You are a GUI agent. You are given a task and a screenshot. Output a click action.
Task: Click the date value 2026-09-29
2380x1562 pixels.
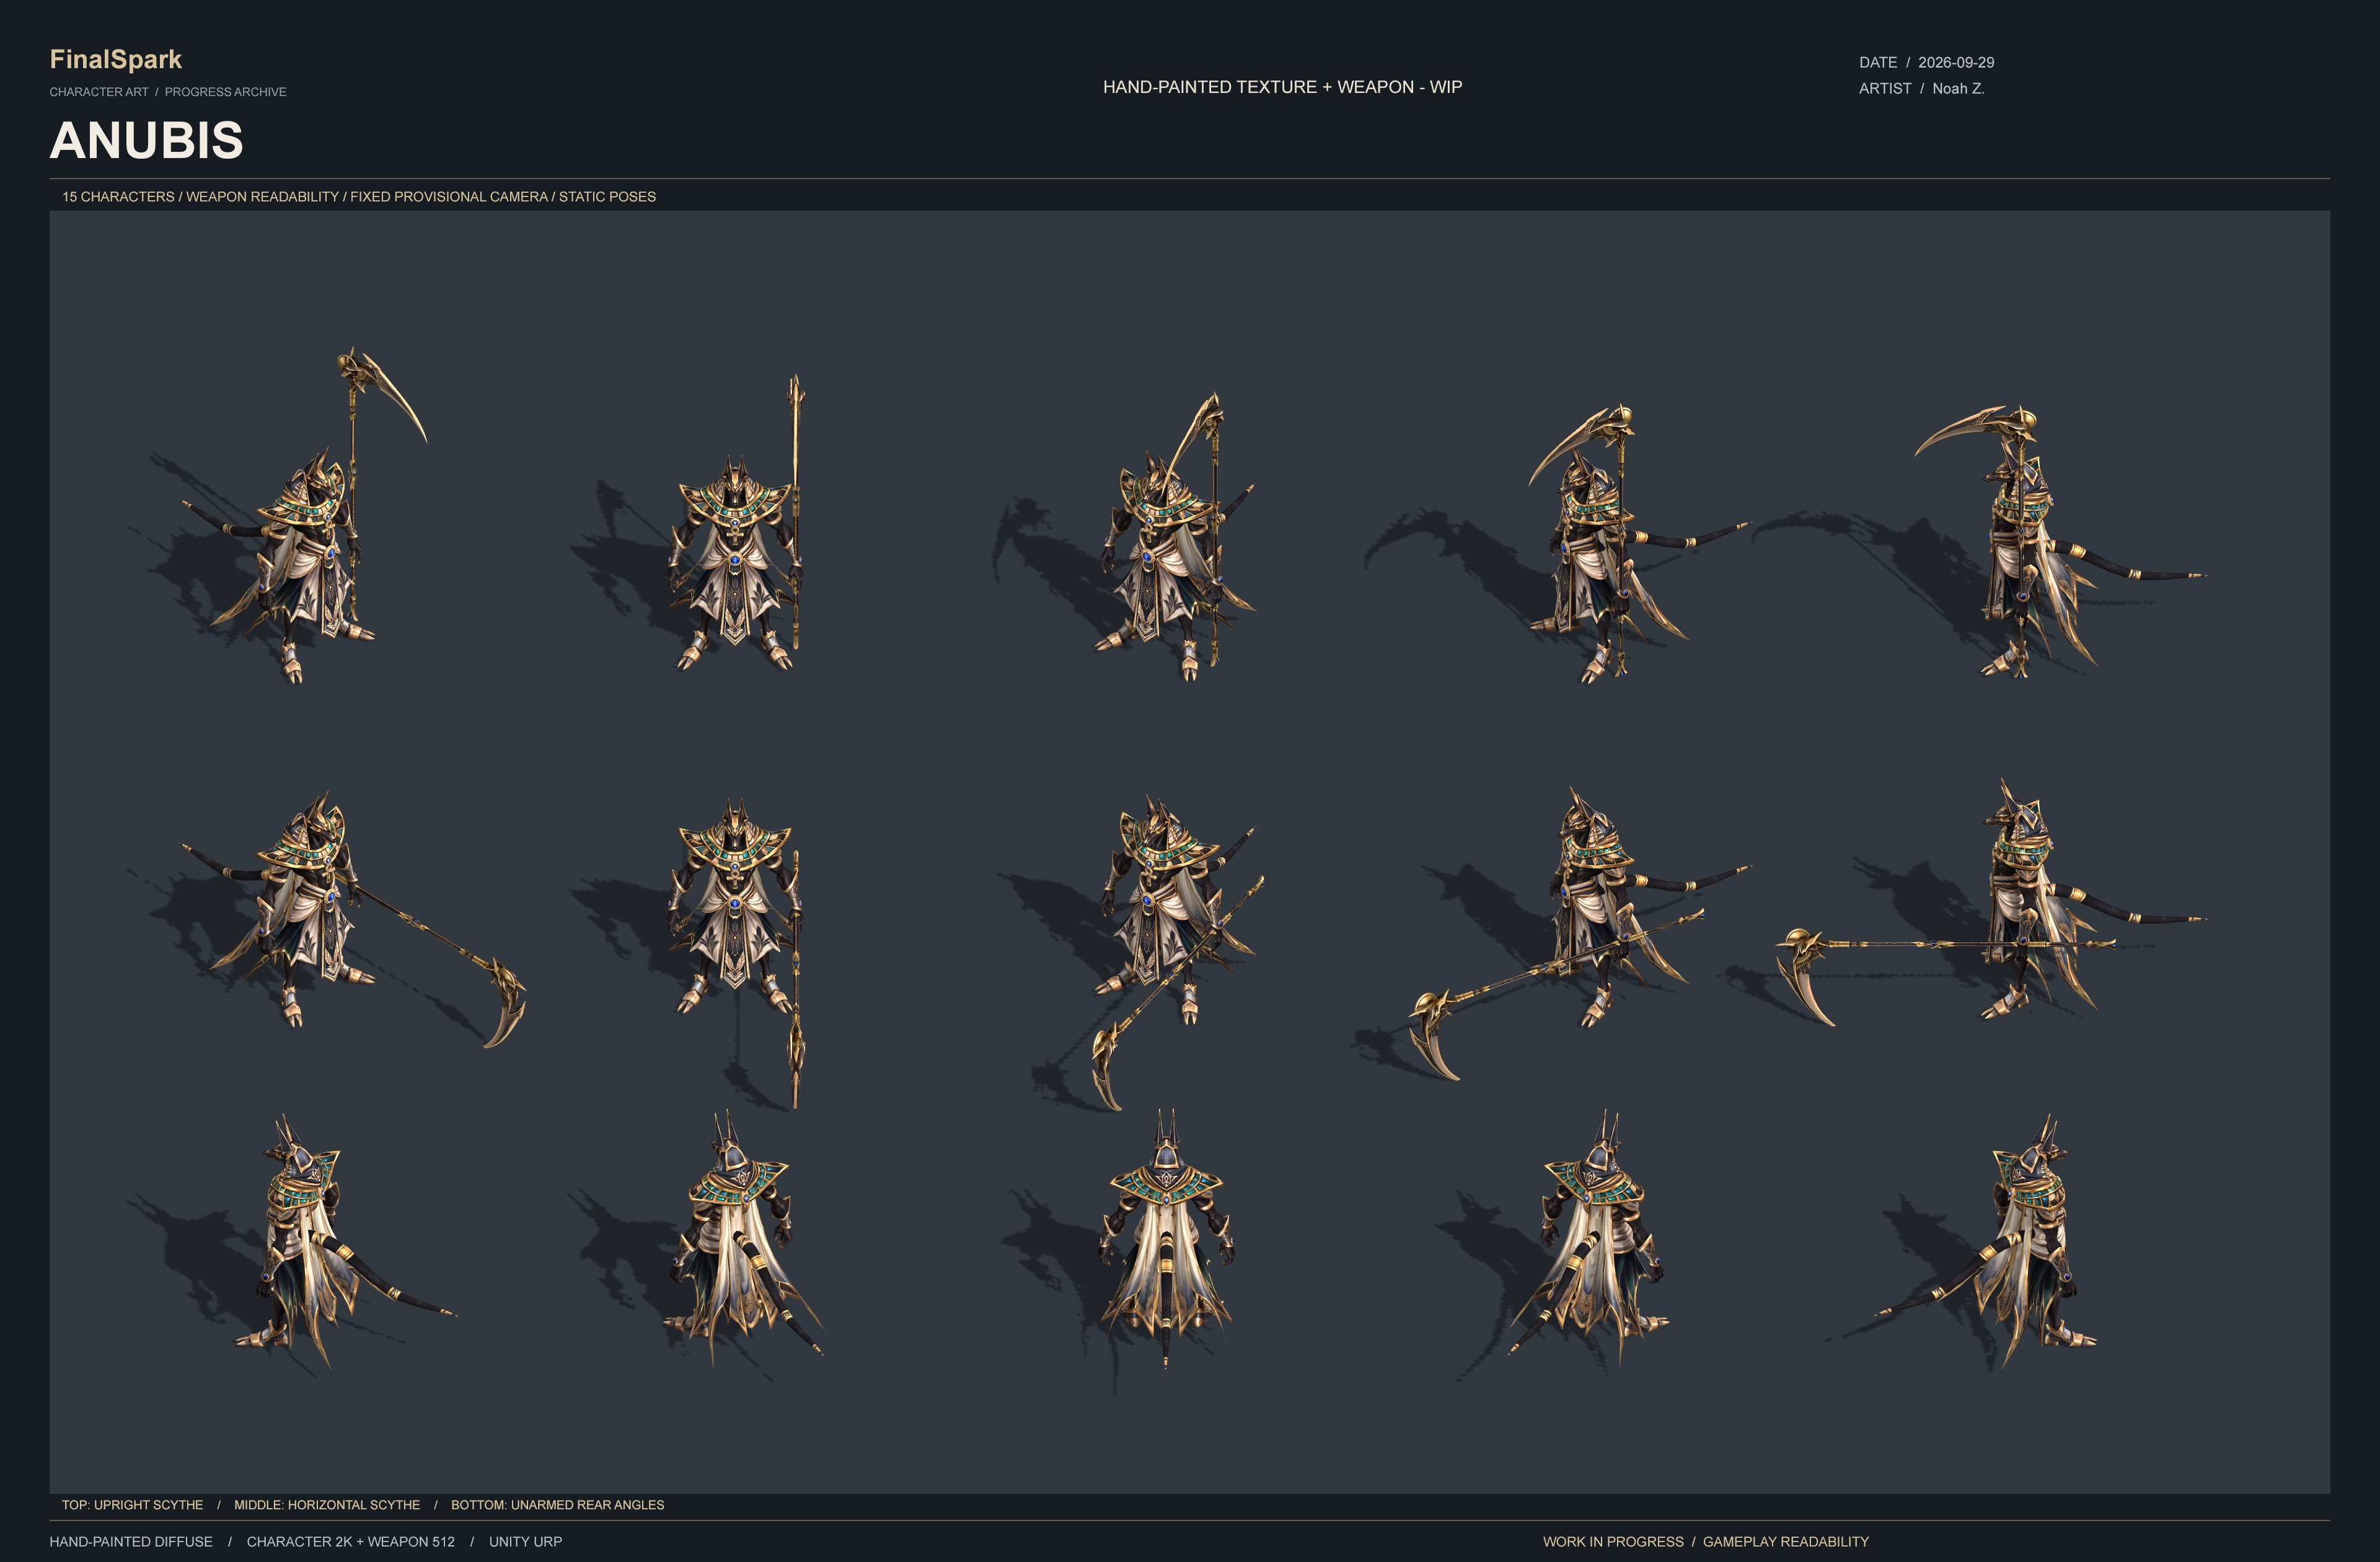point(1955,62)
